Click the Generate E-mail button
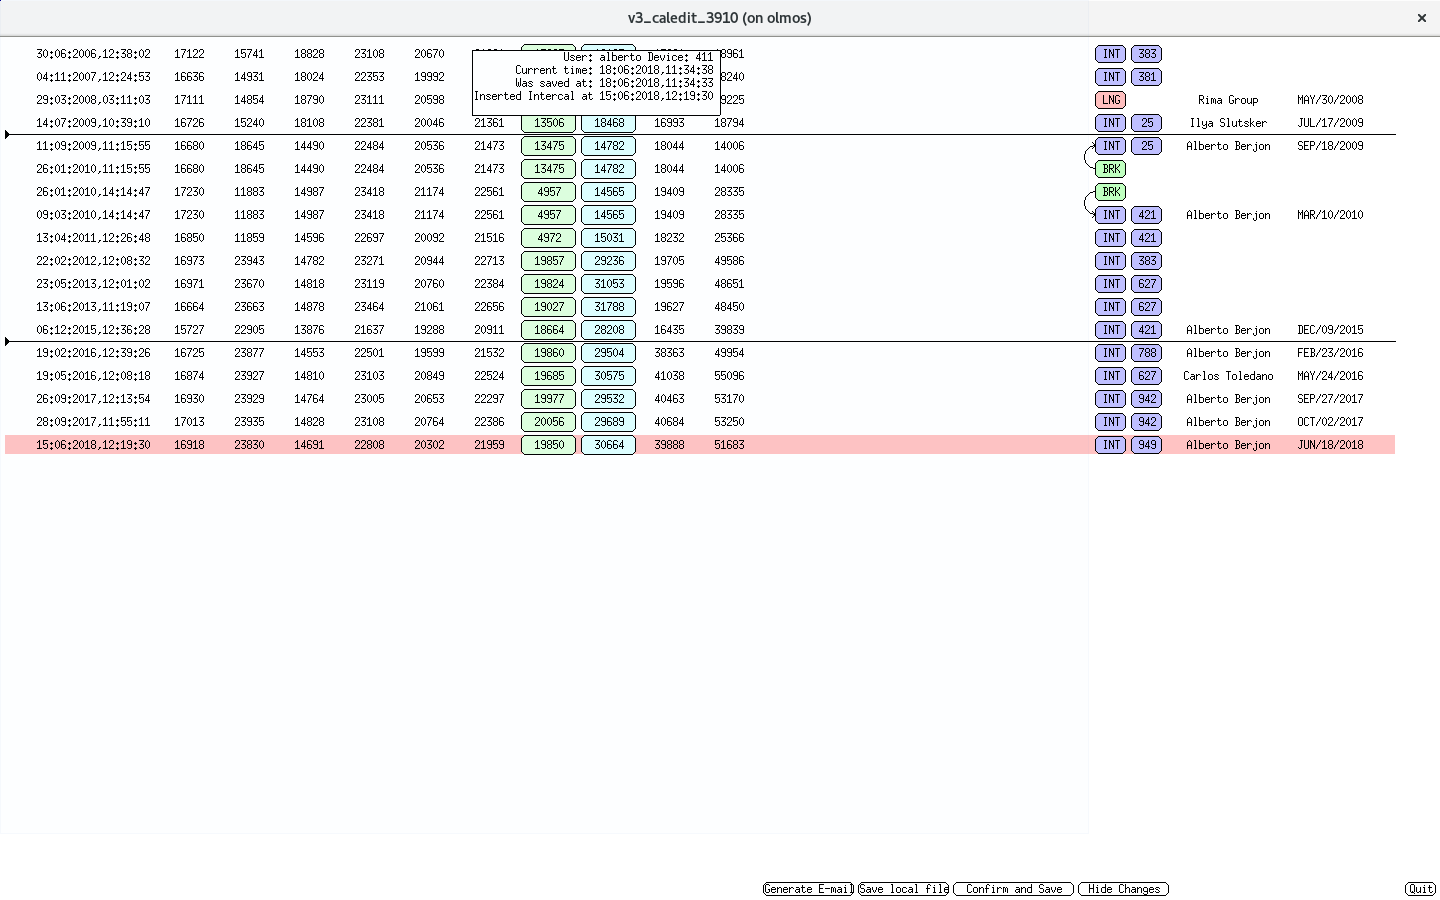Image resolution: width=1440 pixels, height=900 pixels. pyautogui.click(x=808, y=889)
